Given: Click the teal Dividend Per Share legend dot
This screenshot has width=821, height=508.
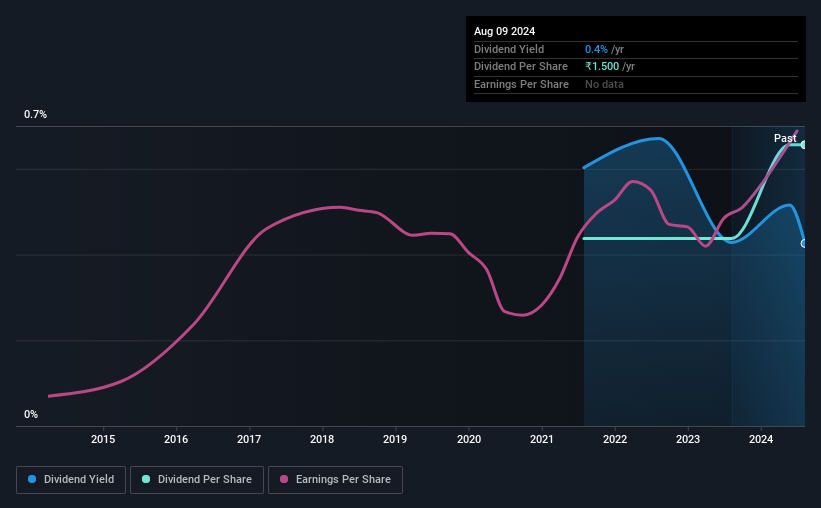Looking at the screenshot, I should click(x=146, y=479).
